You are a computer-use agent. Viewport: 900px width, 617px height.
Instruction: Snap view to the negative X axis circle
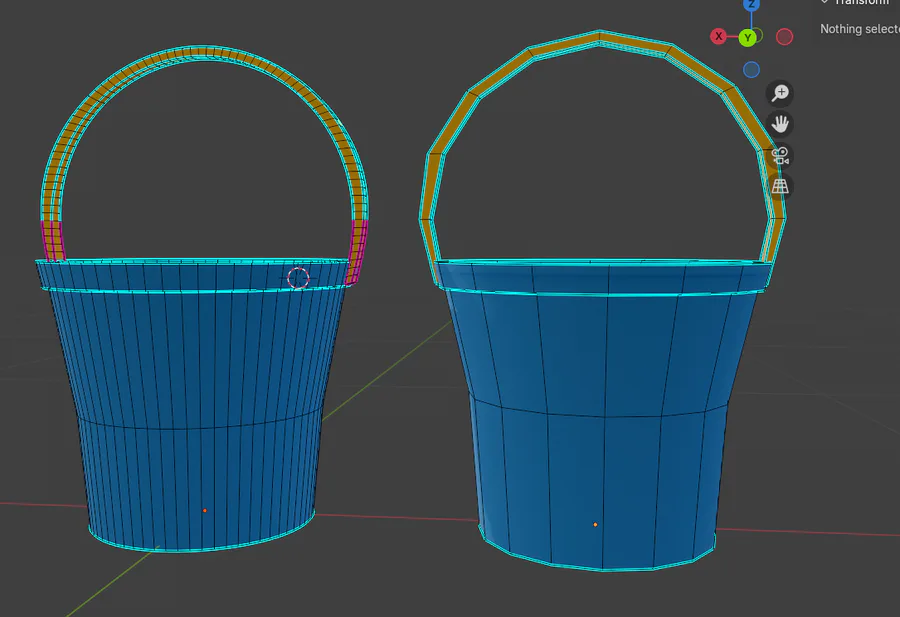(x=784, y=37)
